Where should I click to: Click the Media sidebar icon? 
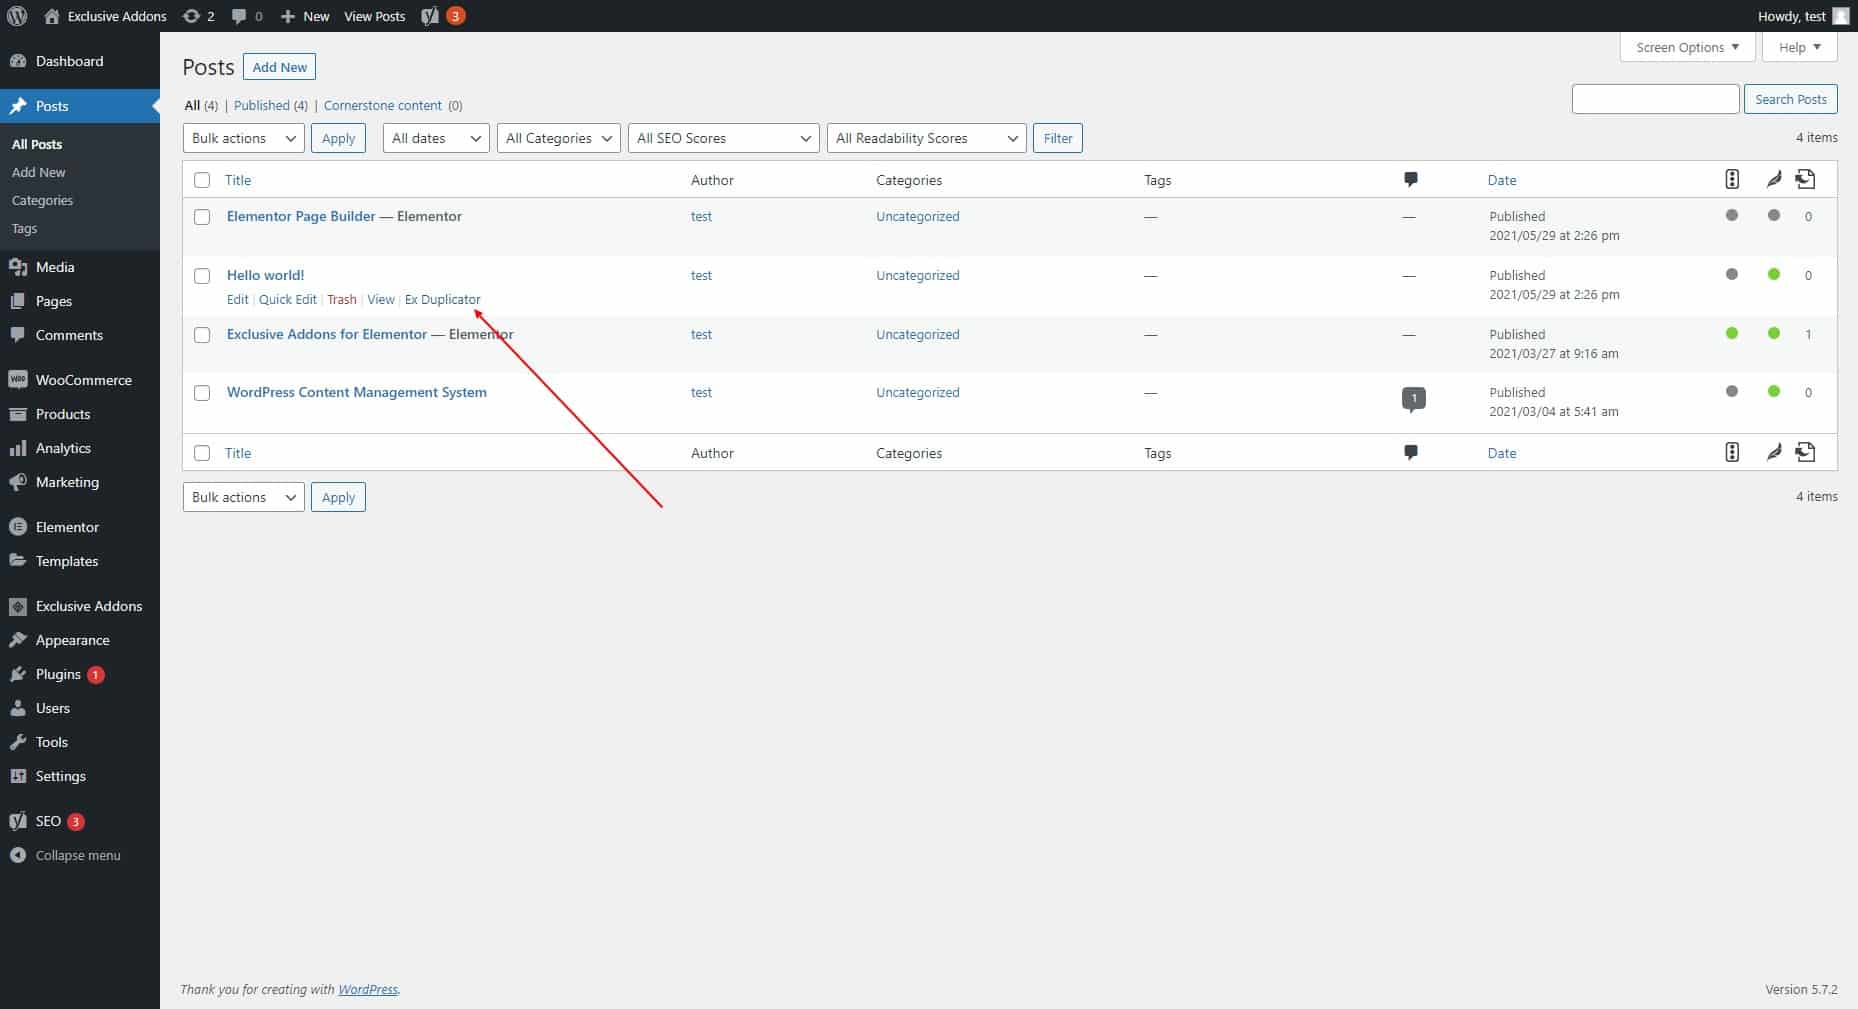[x=18, y=267]
